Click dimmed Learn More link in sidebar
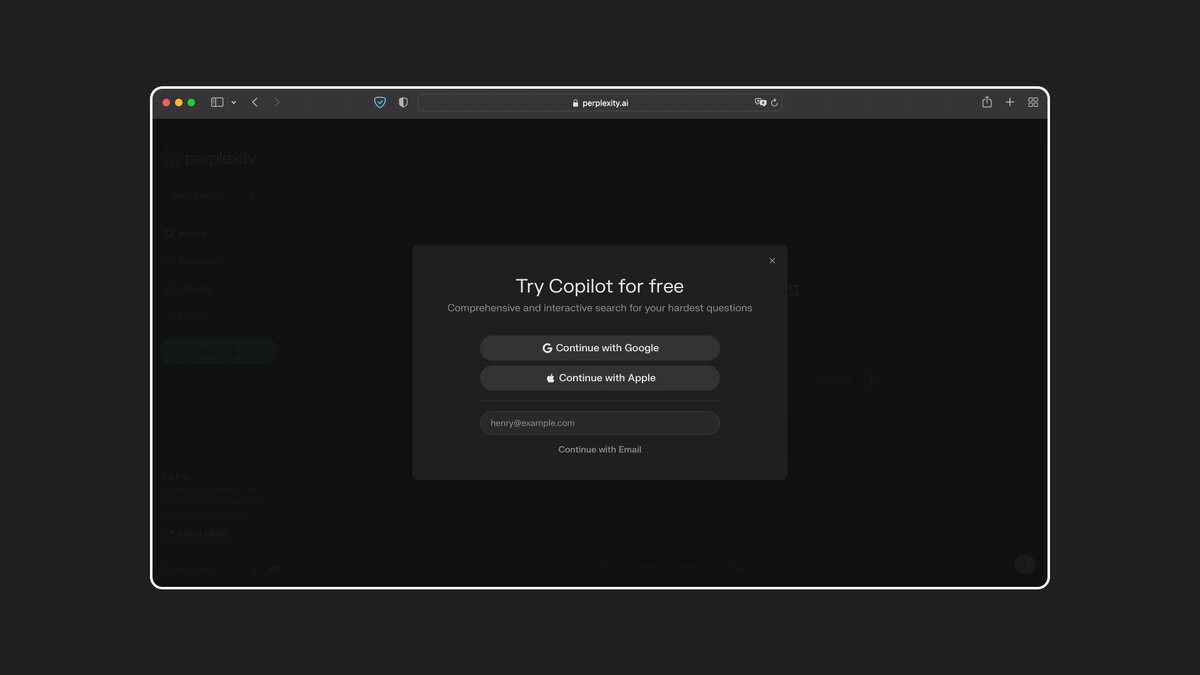The image size is (1200, 675). 197,533
